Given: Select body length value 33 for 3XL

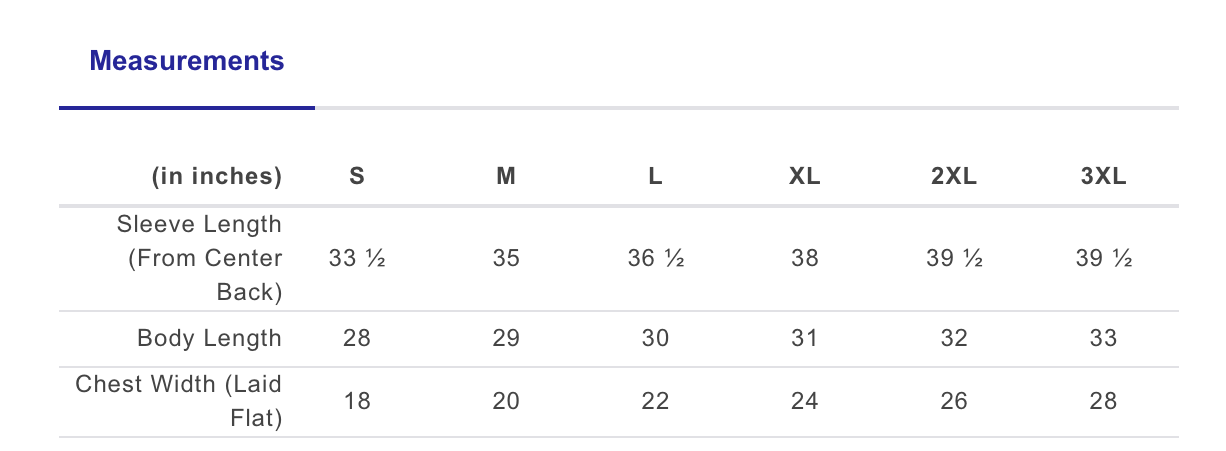Looking at the screenshot, I should tap(1103, 338).
